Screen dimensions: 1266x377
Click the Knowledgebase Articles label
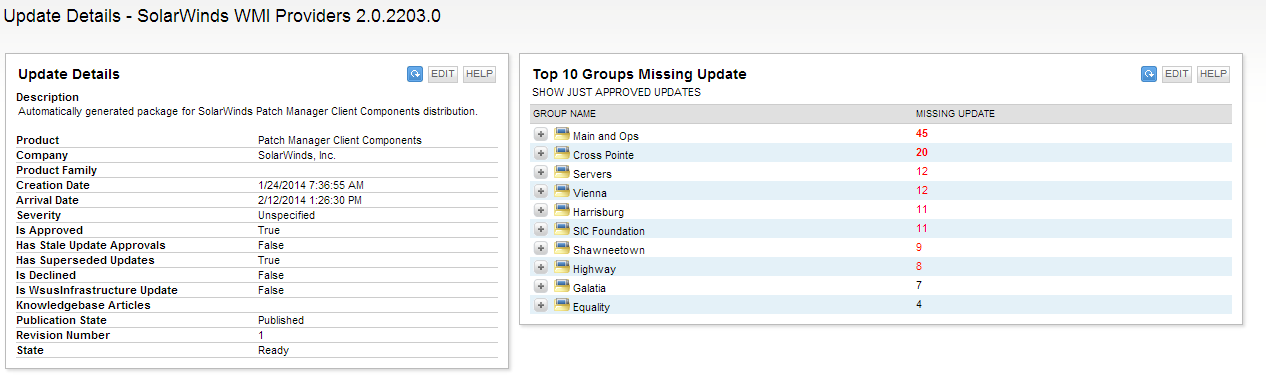[x=83, y=305]
